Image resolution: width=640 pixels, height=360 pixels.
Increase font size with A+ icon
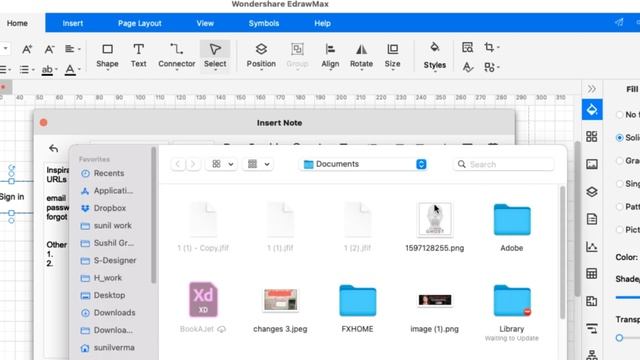(x=27, y=49)
